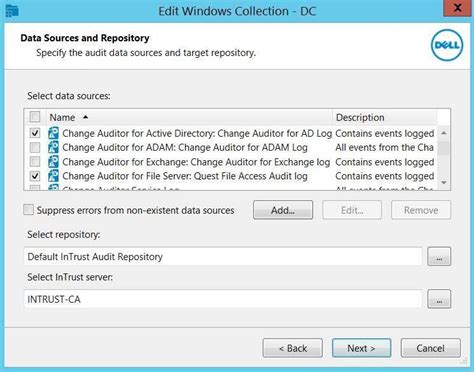Click the Change Auditor for File Server row icon
The image size is (474, 372).
[x=53, y=176]
